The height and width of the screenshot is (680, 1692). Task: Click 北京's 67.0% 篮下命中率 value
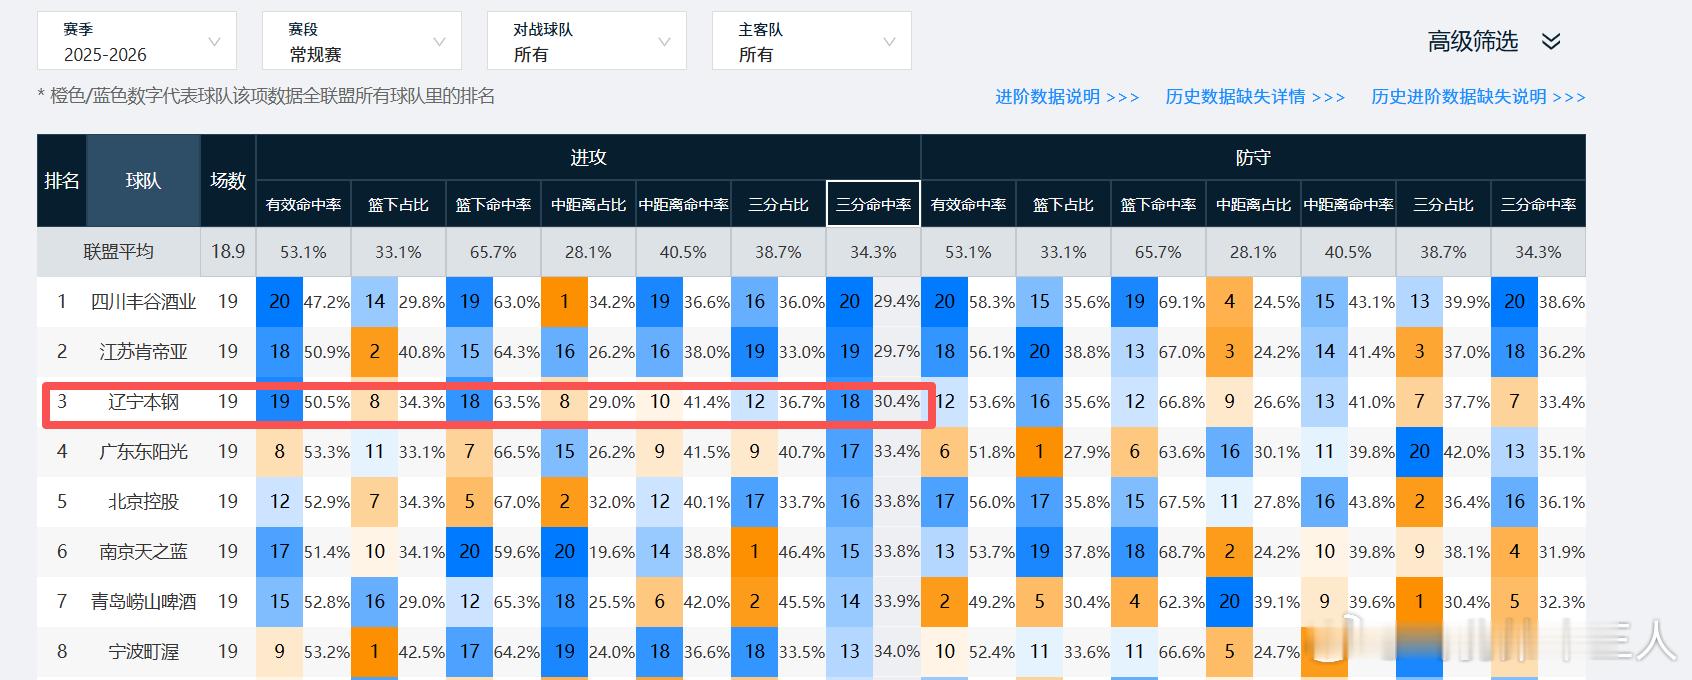[517, 502]
